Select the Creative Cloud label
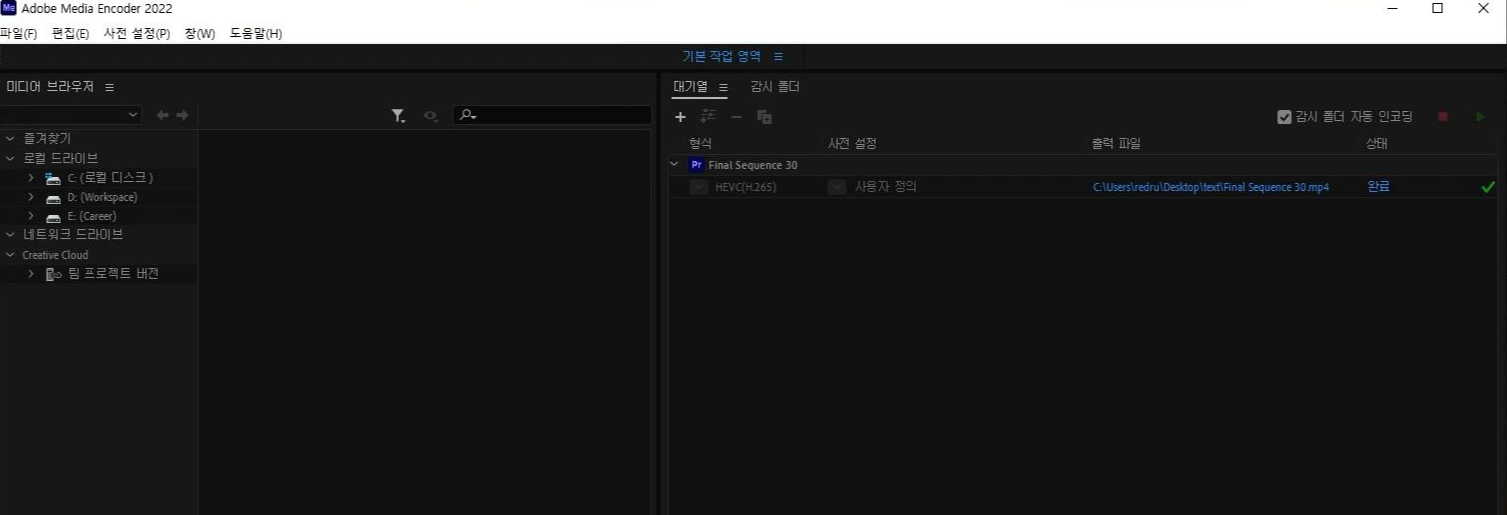The height and width of the screenshot is (515, 1507). click(x=55, y=255)
